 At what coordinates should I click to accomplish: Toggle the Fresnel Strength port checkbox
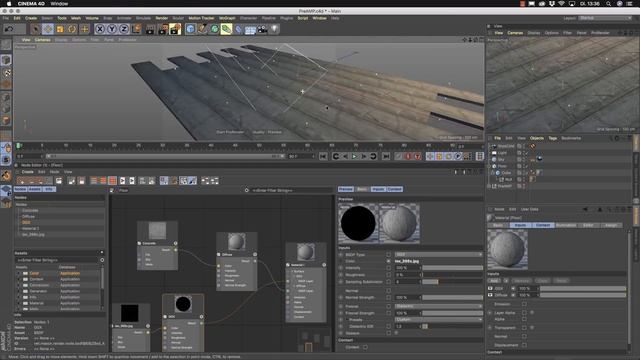point(389,313)
